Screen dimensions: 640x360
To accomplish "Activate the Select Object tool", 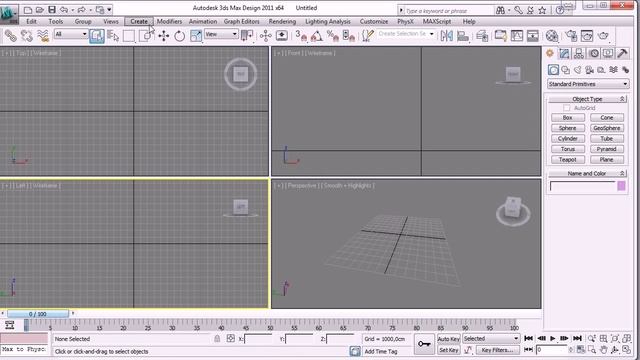I will (x=97, y=36).
